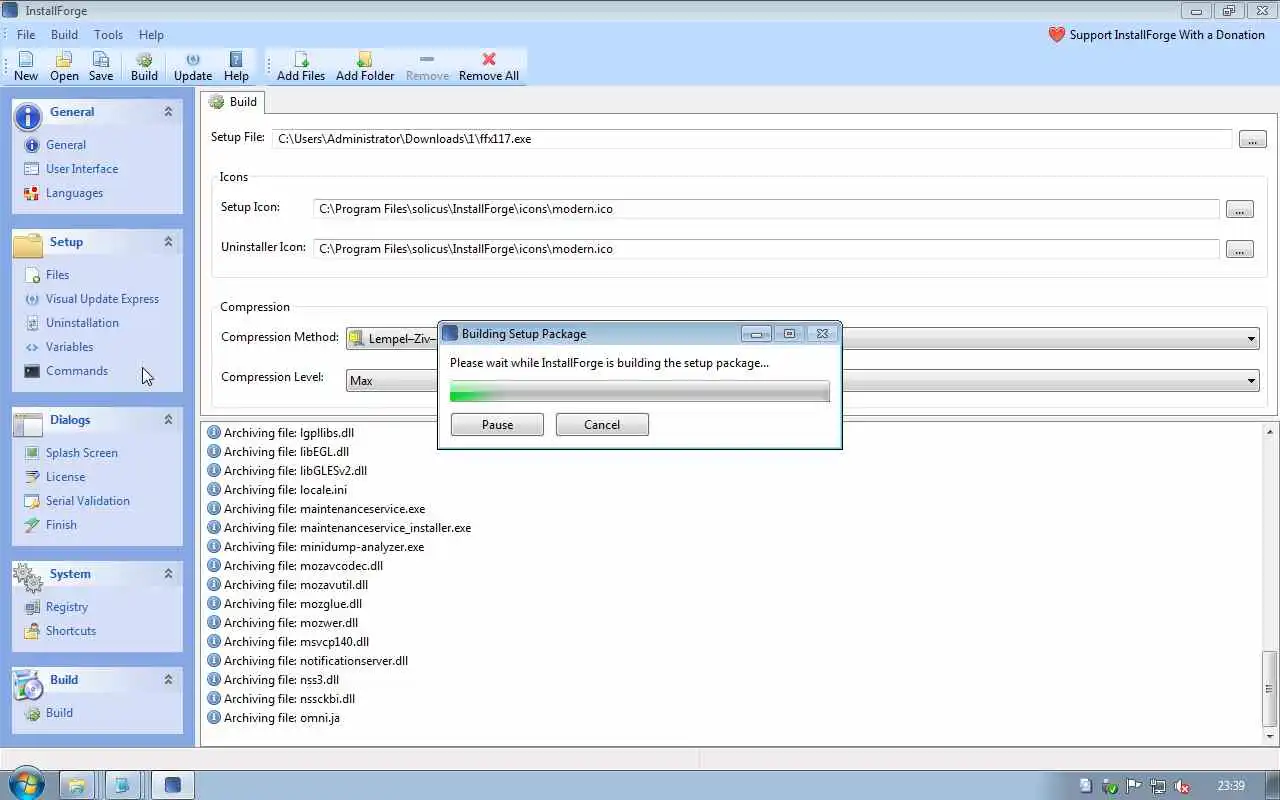
Task: Open the Help menu
Action: click(151, 35)
